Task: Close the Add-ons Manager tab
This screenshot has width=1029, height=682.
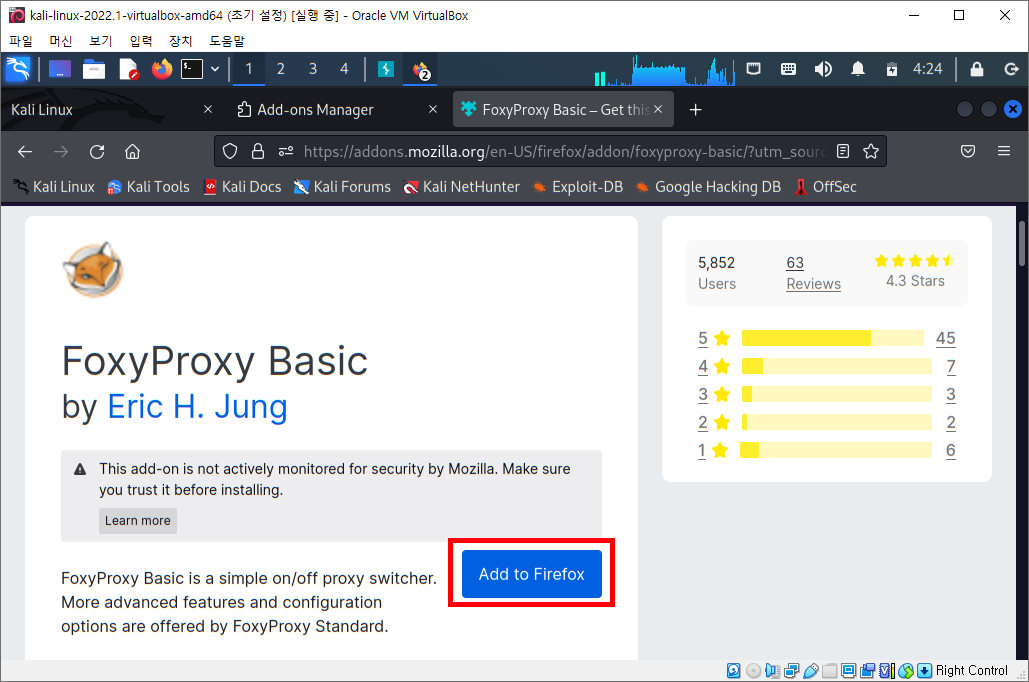Action: pos(432,109)
